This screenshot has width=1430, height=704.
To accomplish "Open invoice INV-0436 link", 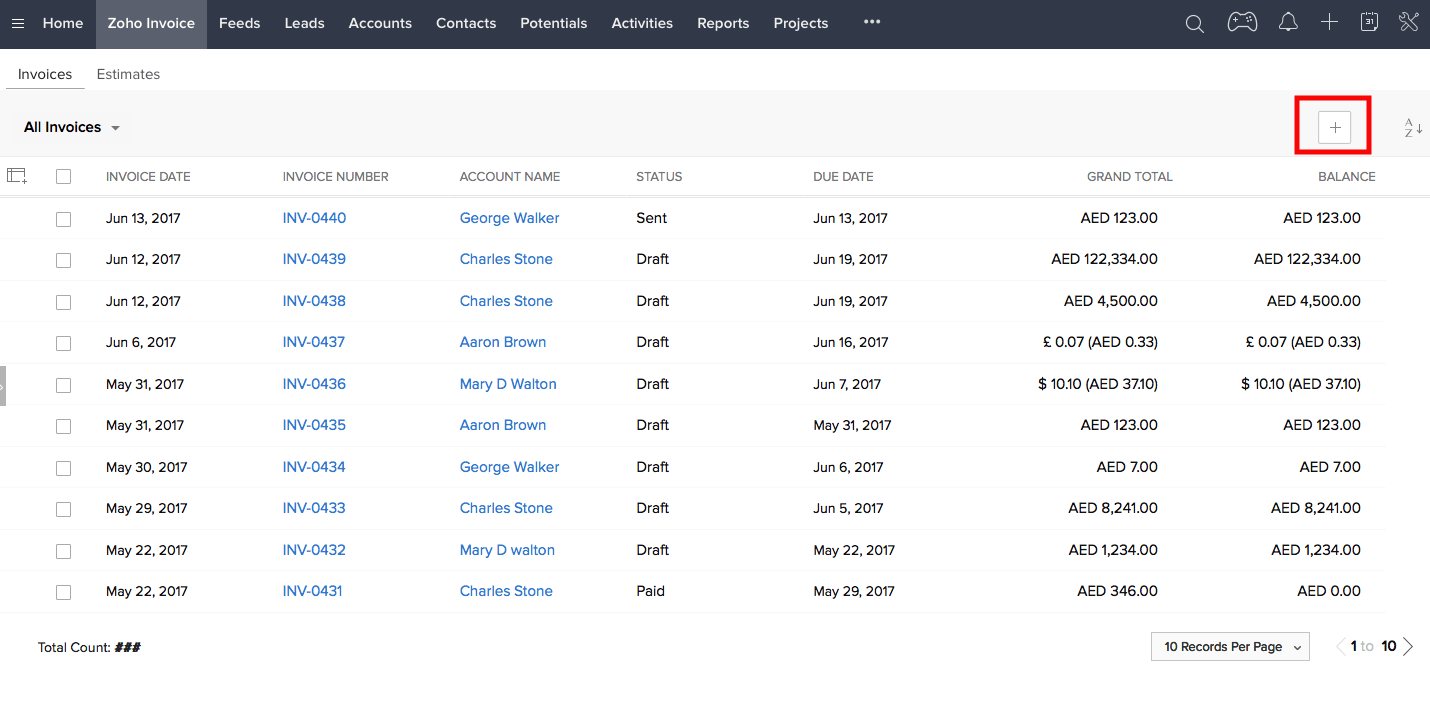I will pos(314,384).
